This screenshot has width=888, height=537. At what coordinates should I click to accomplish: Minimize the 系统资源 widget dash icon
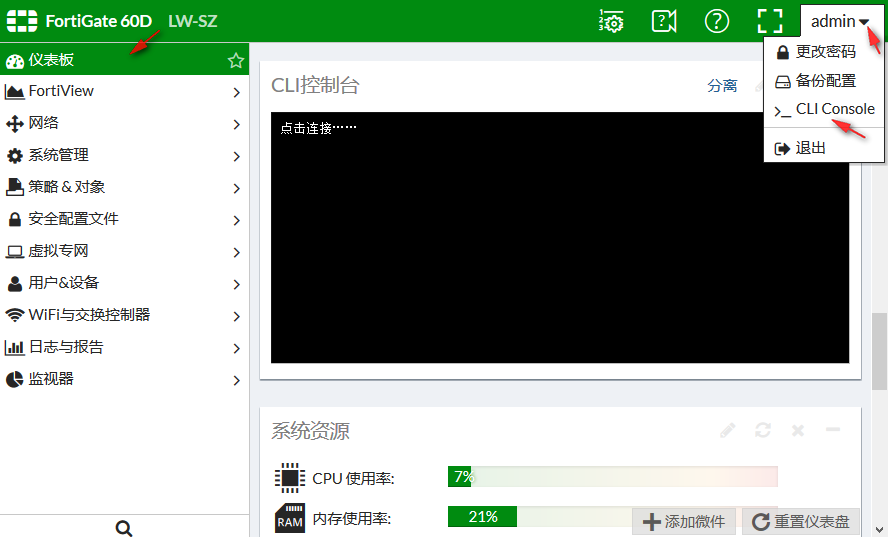(x=833, y=430)
